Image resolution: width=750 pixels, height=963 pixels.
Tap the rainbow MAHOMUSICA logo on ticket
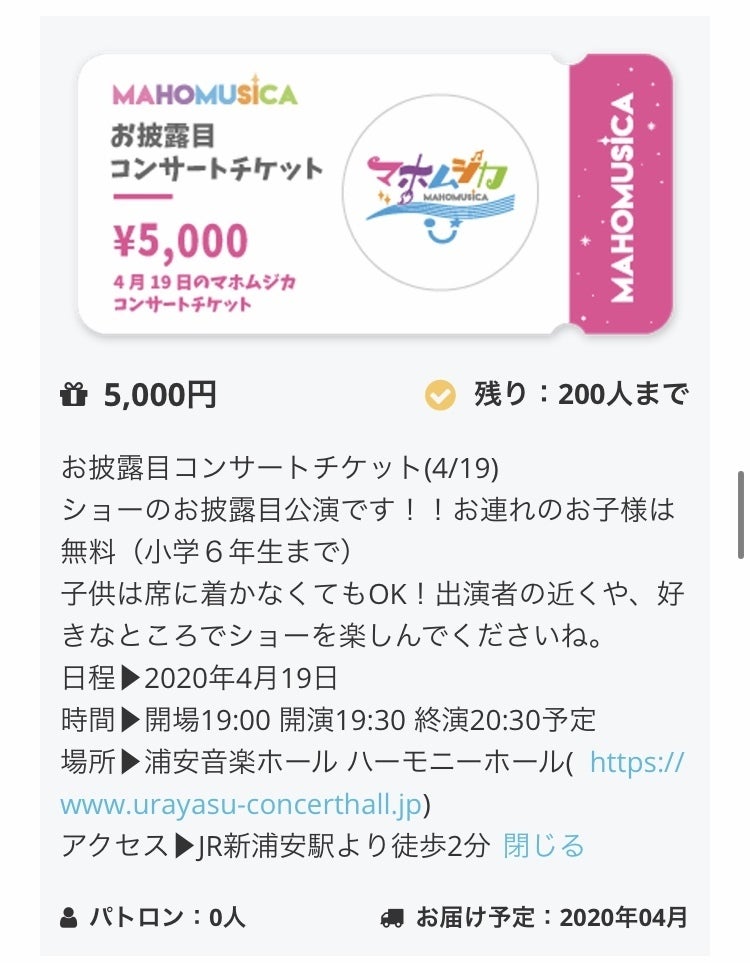point(205,93)
